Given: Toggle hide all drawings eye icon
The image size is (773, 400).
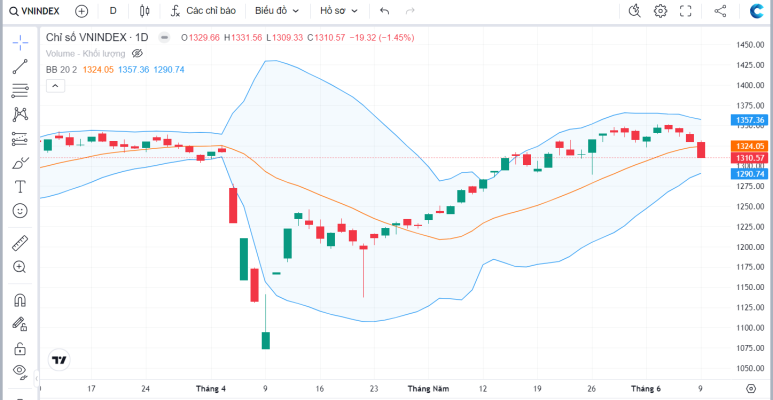Looking at the screenshot, I should pos(20,370).
